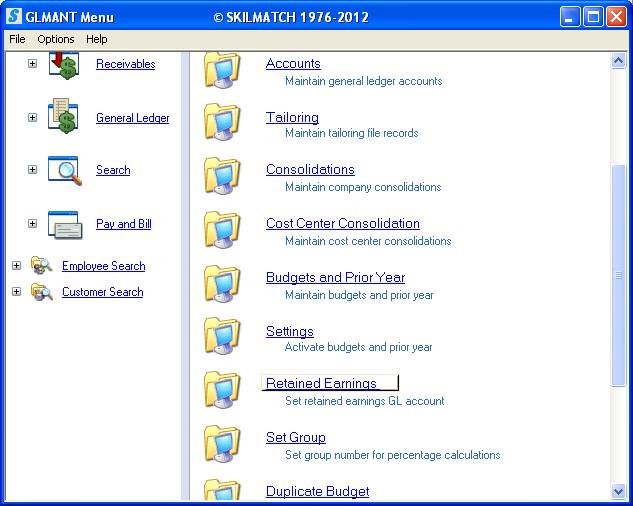
Task: Click 'Set retained earnings GL account' description
Action: click(365, 401)
